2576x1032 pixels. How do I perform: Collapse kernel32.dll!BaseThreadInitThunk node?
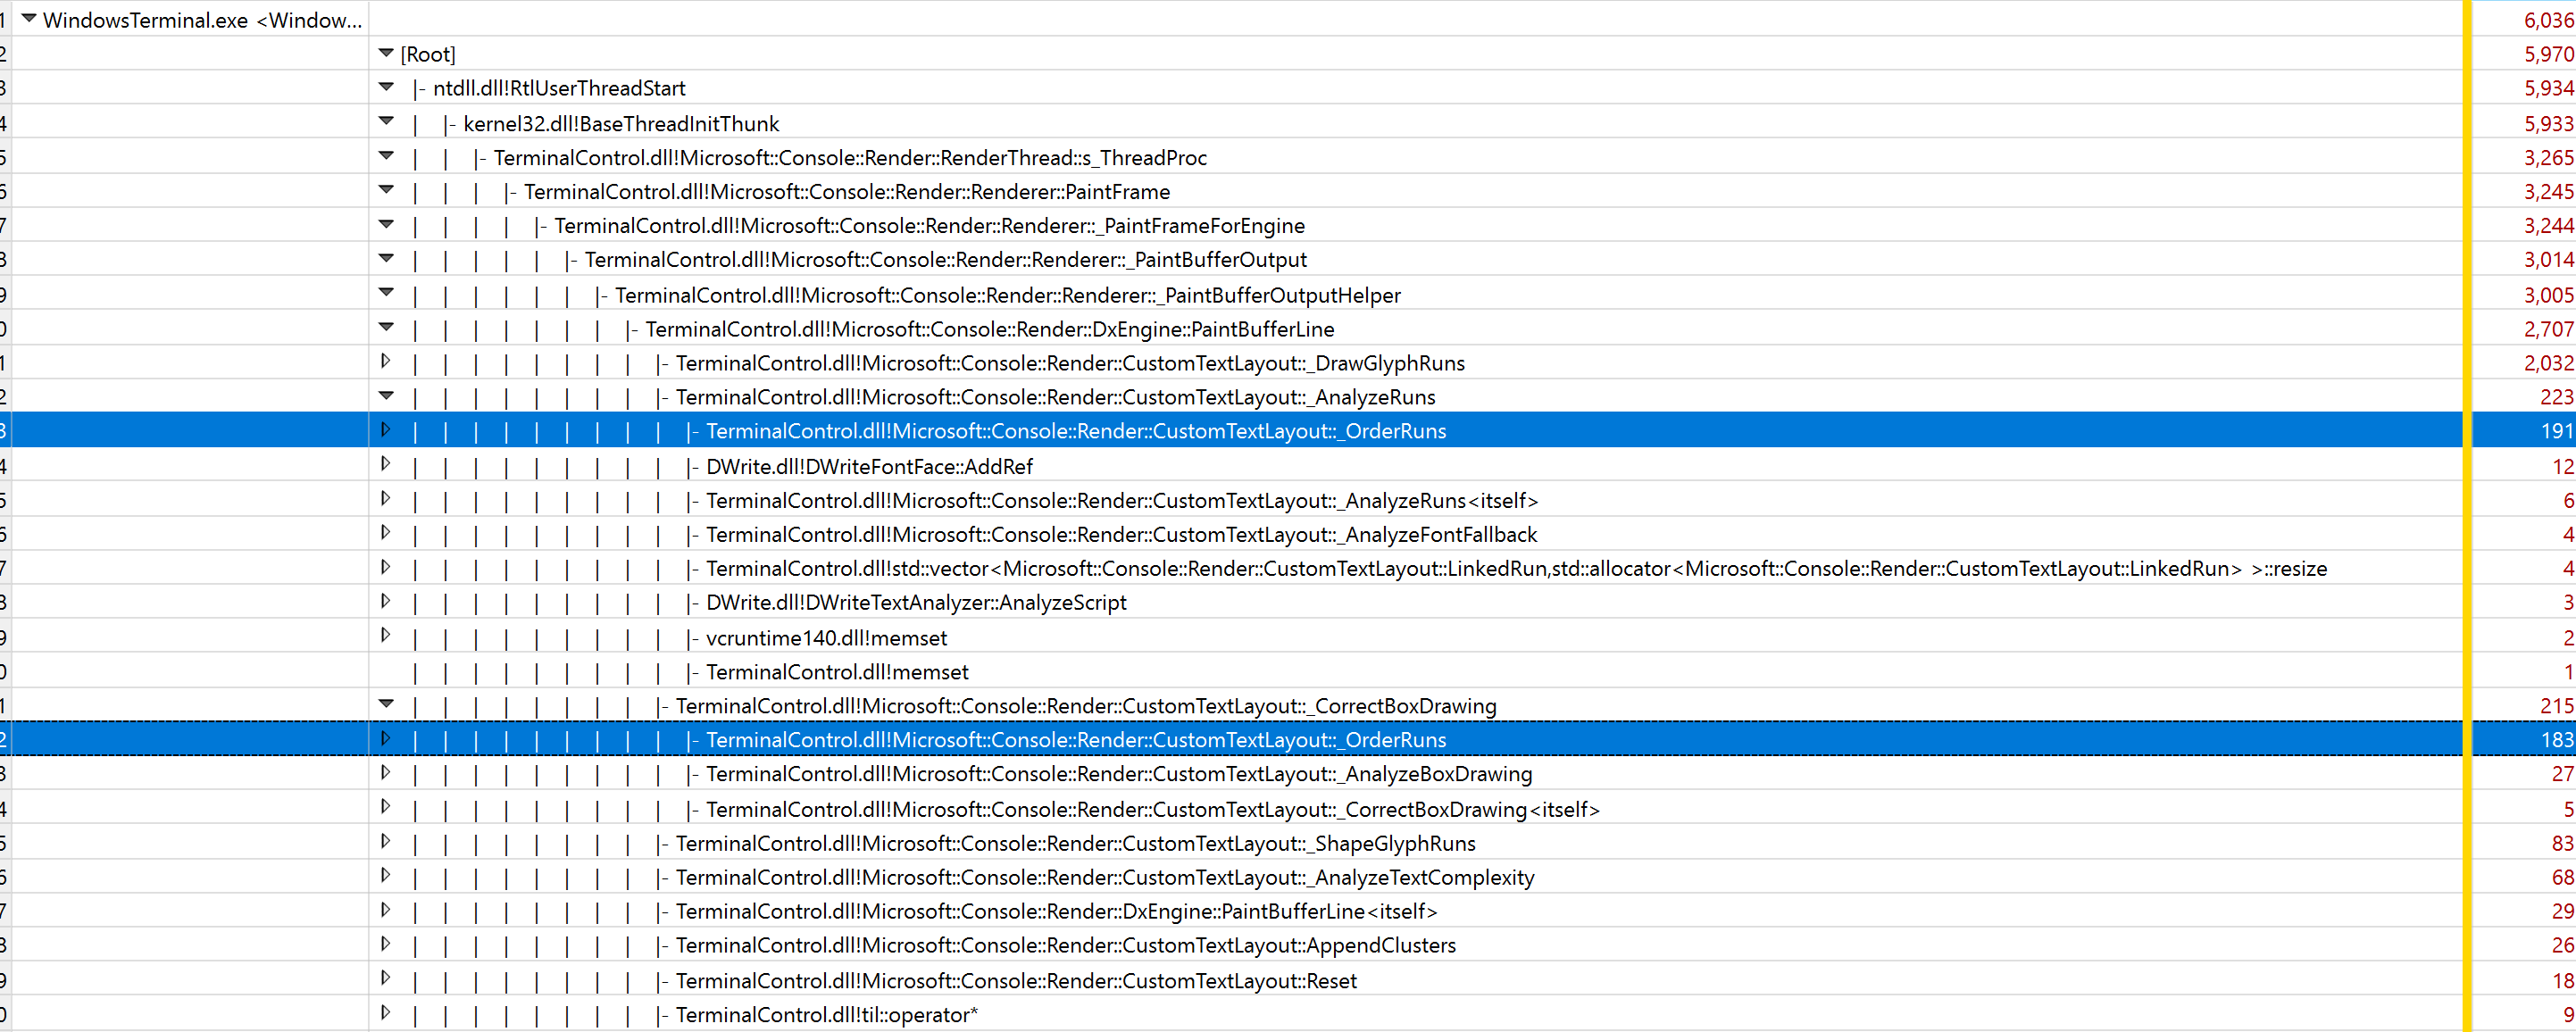click(386, 122)
